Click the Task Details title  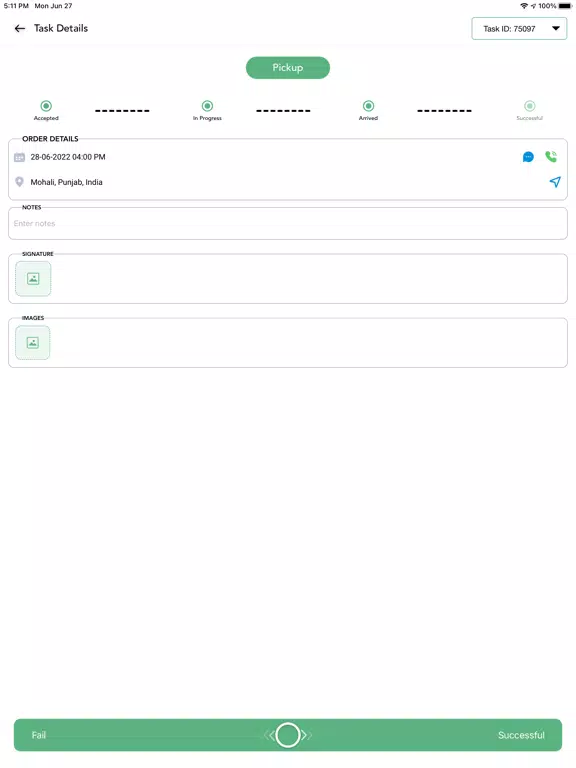pos(61,28)
